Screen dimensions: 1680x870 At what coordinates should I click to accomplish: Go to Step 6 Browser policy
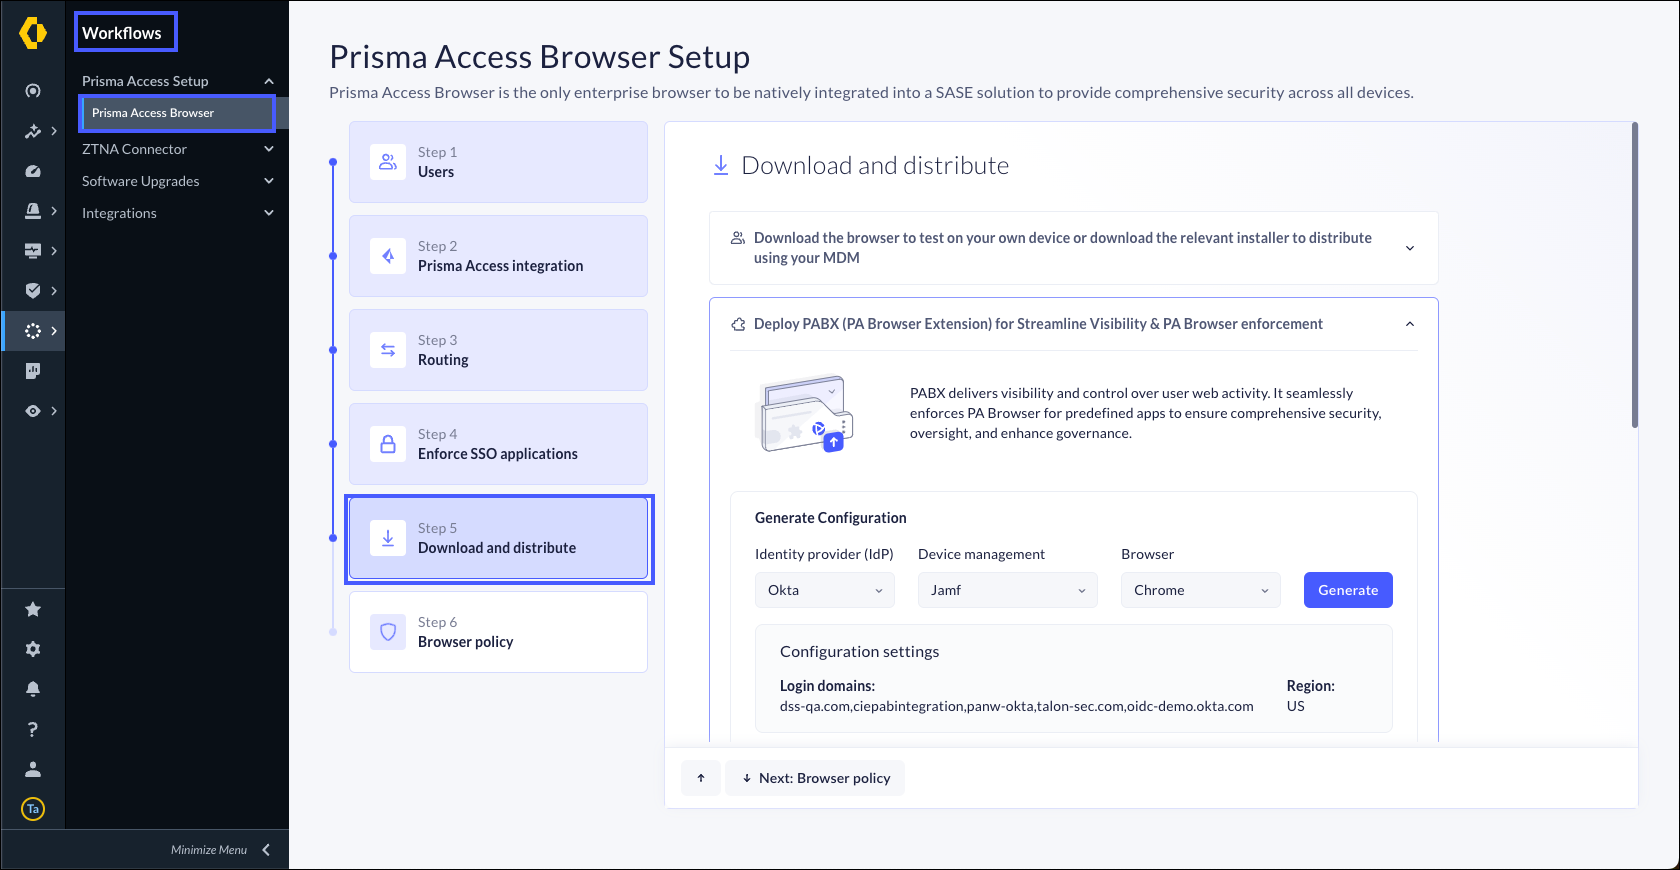coord(498,632)
